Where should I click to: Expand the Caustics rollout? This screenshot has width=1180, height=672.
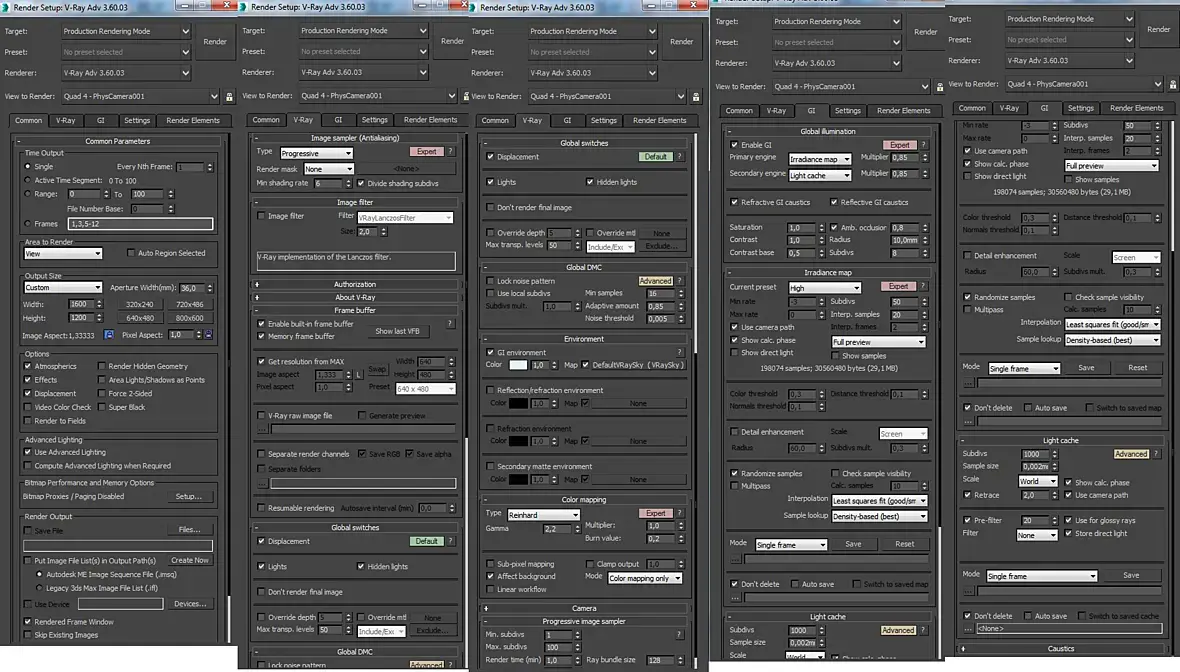(1061, 649)
